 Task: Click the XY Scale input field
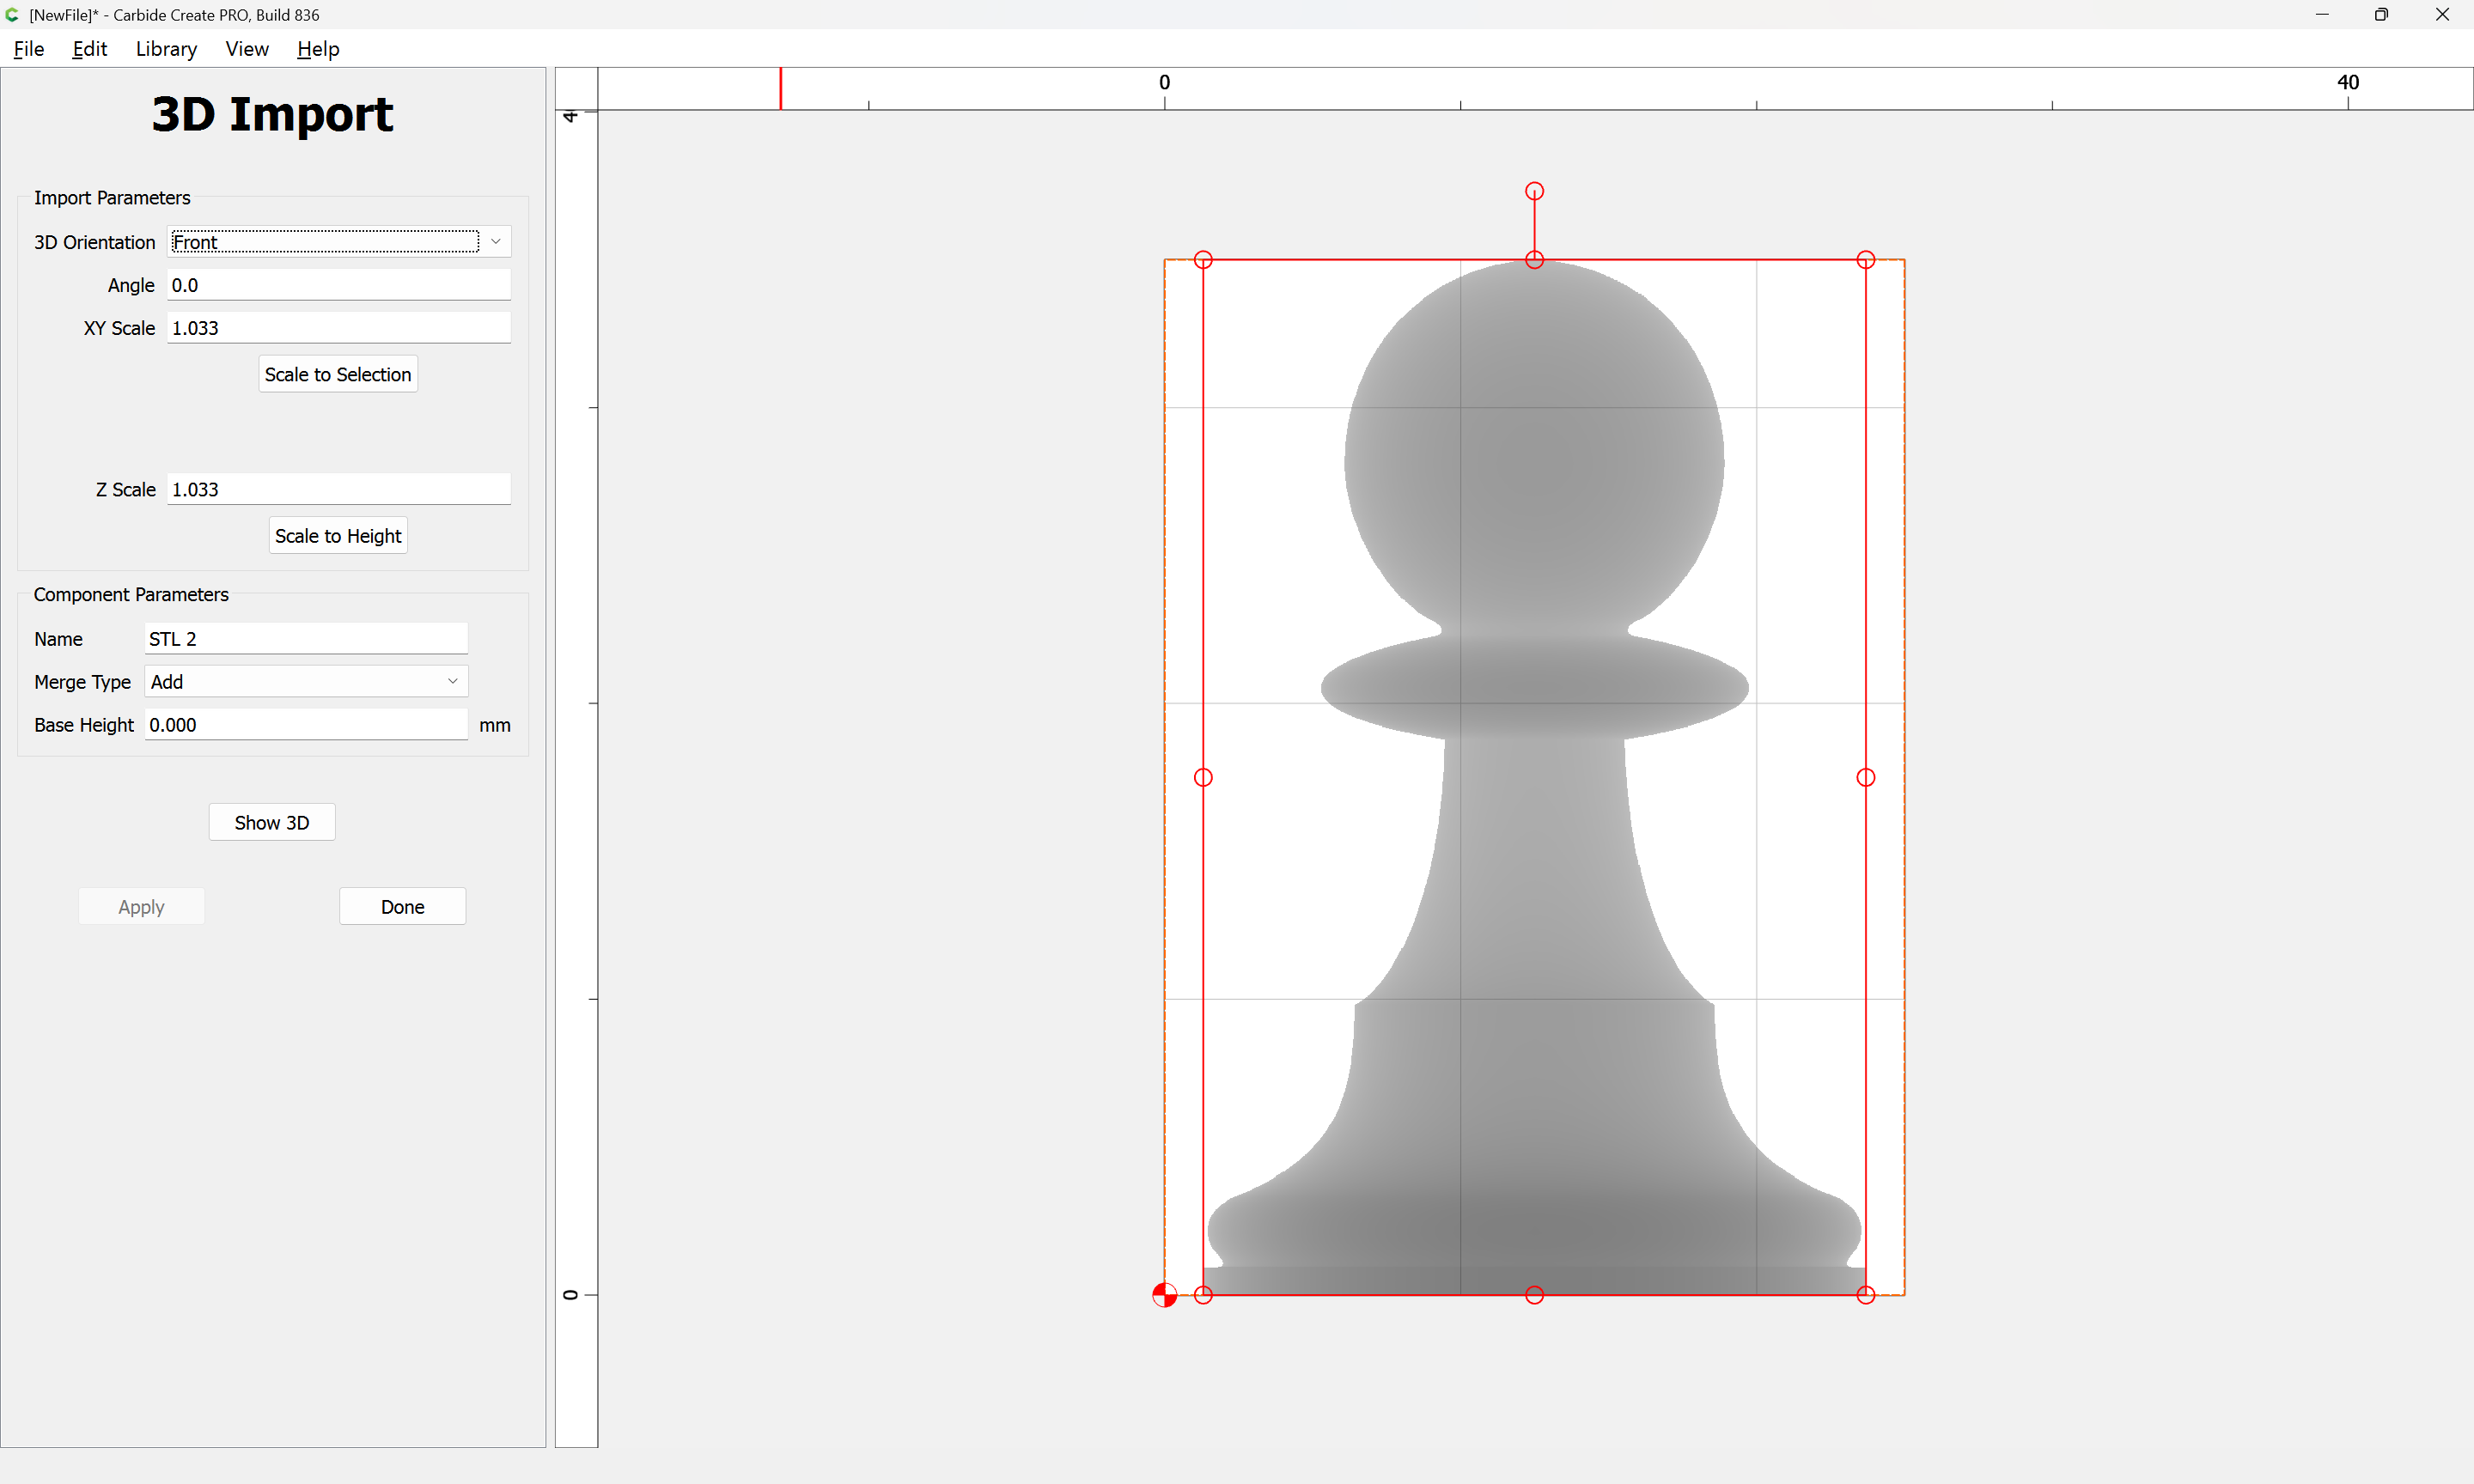click(338, 328)
